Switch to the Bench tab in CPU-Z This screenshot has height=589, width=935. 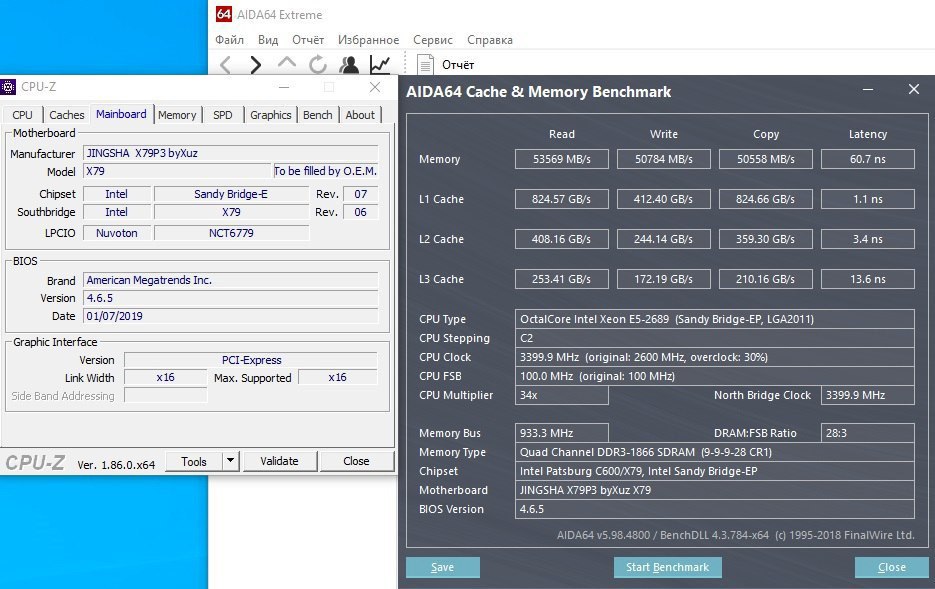(318, 115)
